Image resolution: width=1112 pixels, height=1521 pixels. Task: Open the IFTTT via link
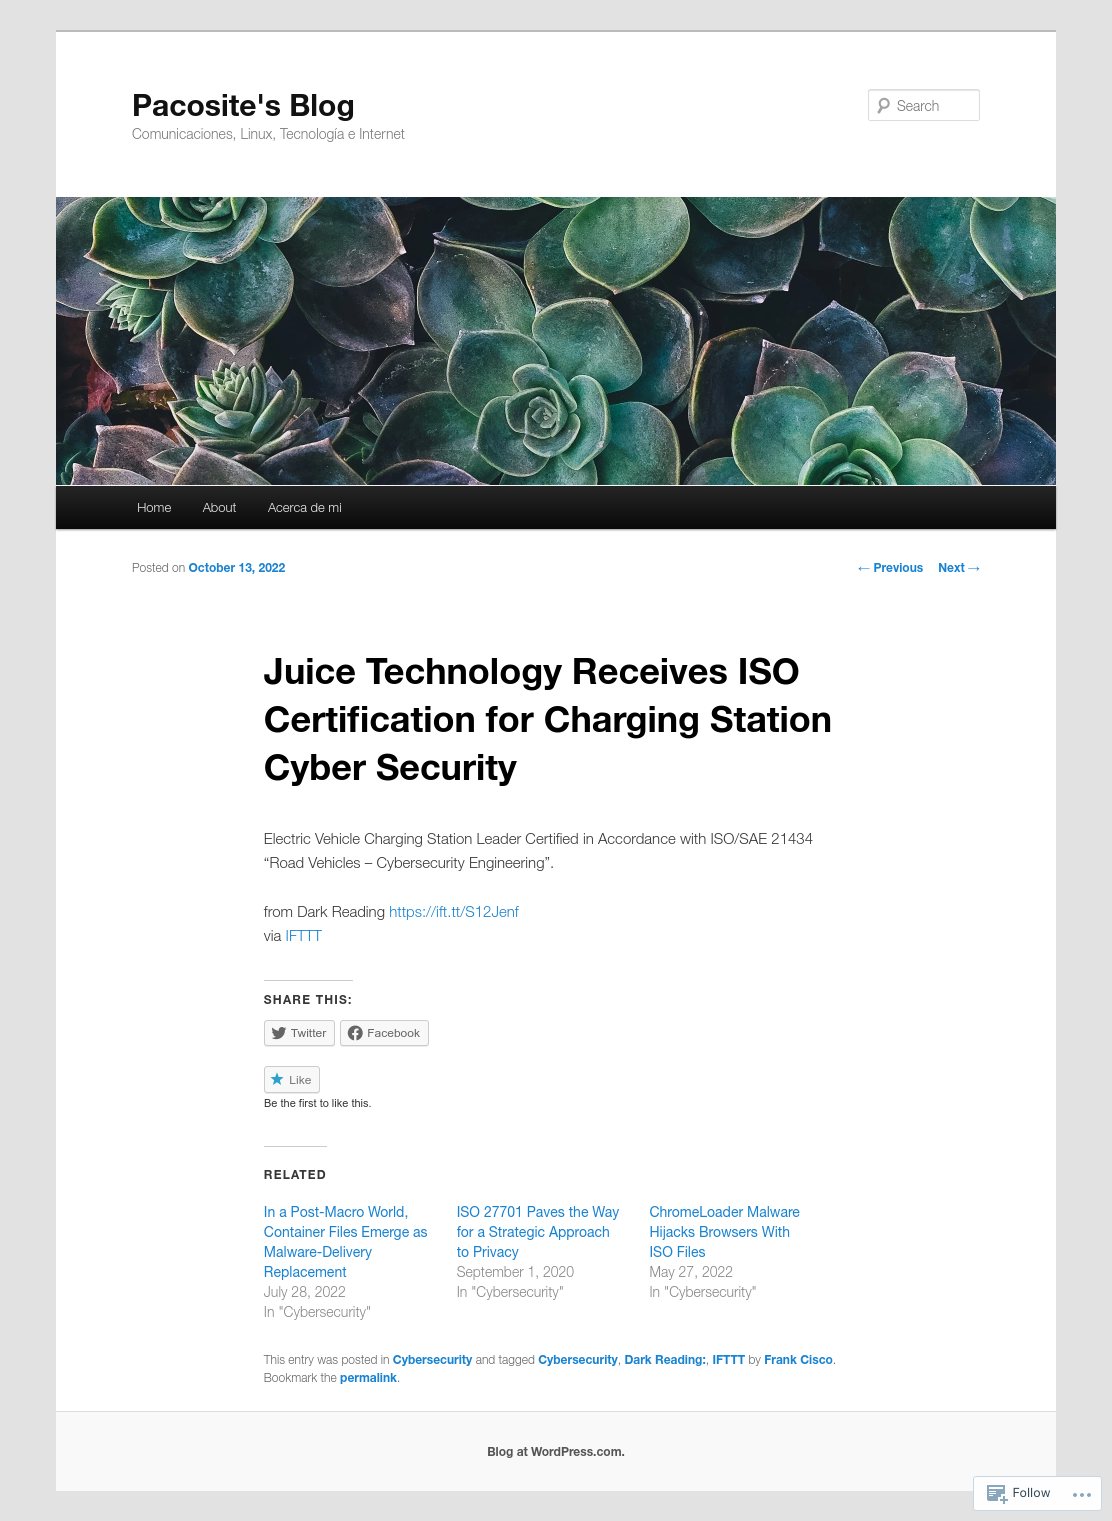[303, 936]
